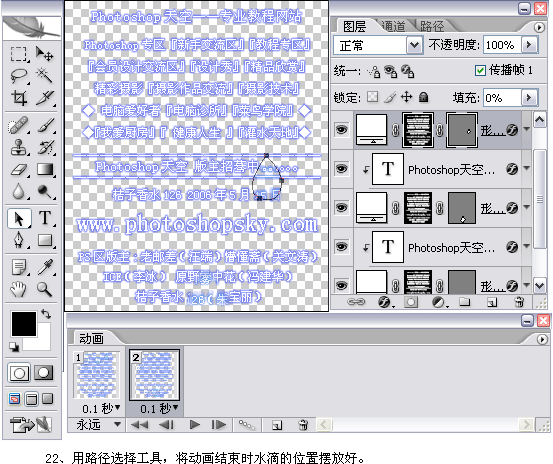Create a new layer in Layers panel

tap(492, 302)
